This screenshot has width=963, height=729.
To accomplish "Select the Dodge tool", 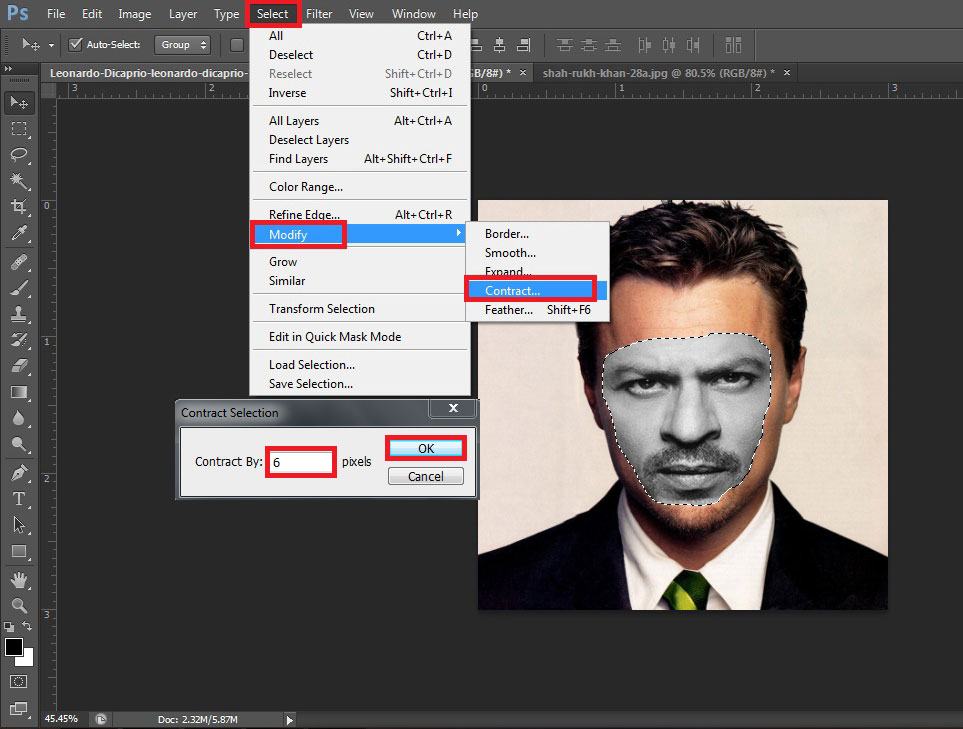I will [x=19, y=444].
